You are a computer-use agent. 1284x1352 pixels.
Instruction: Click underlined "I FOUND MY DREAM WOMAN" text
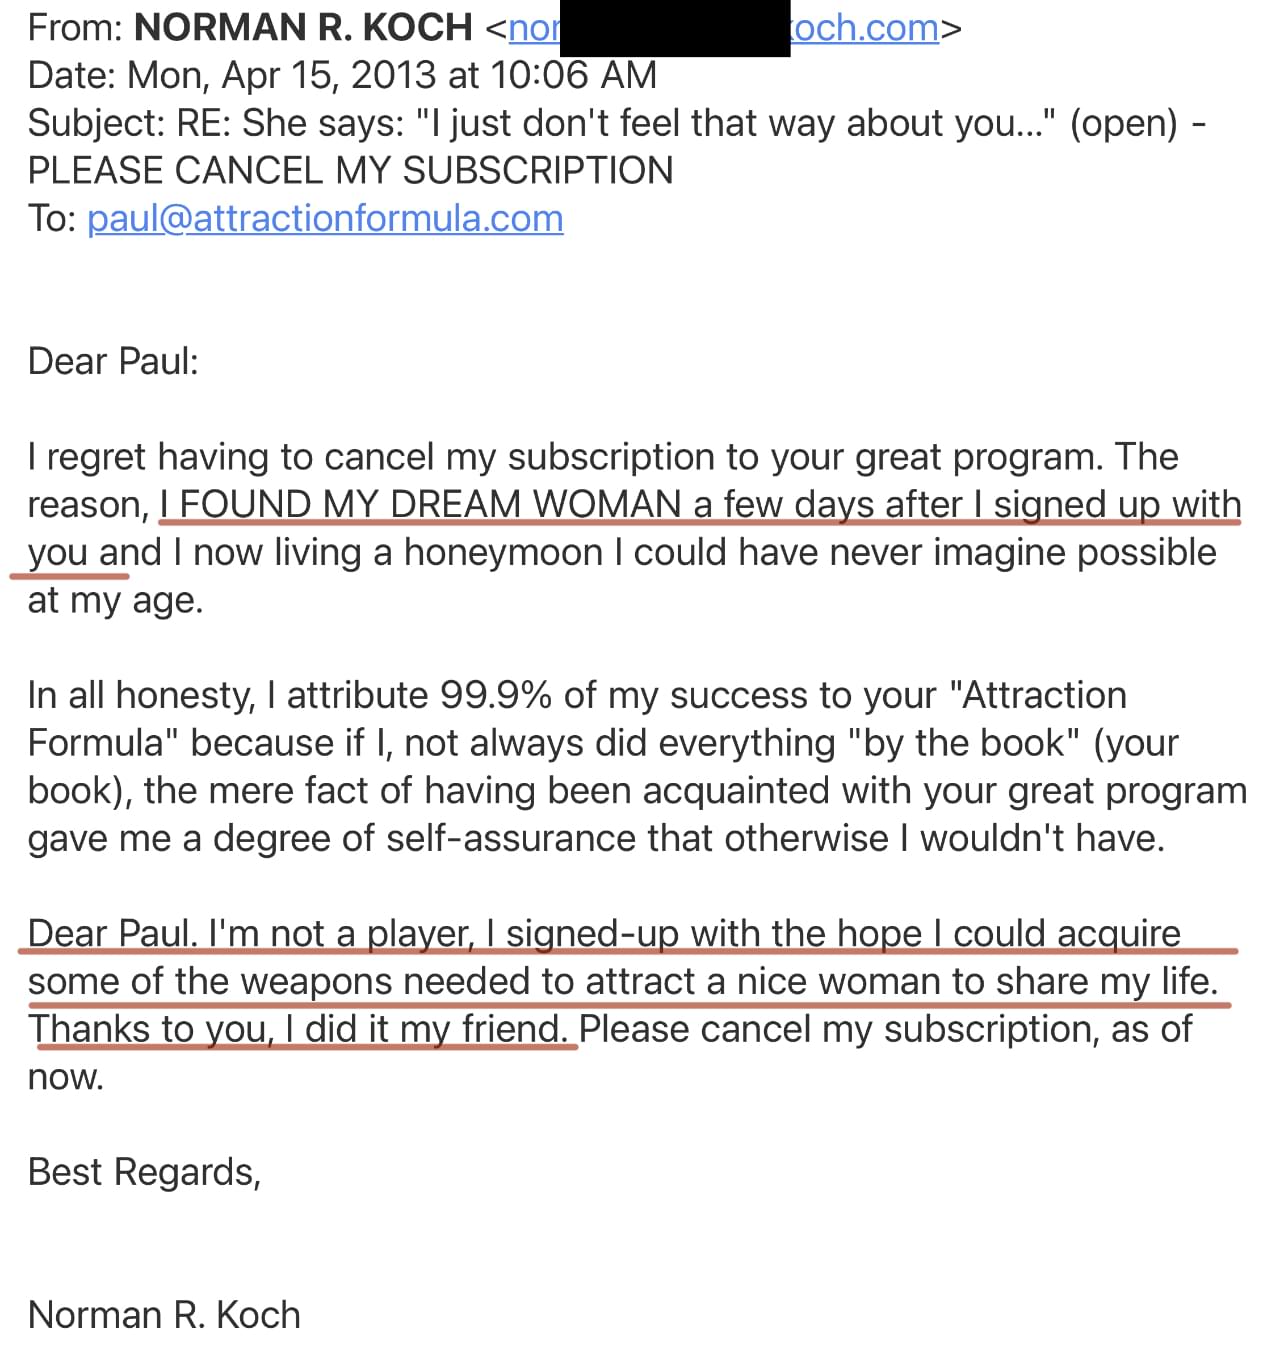[420, 504]
